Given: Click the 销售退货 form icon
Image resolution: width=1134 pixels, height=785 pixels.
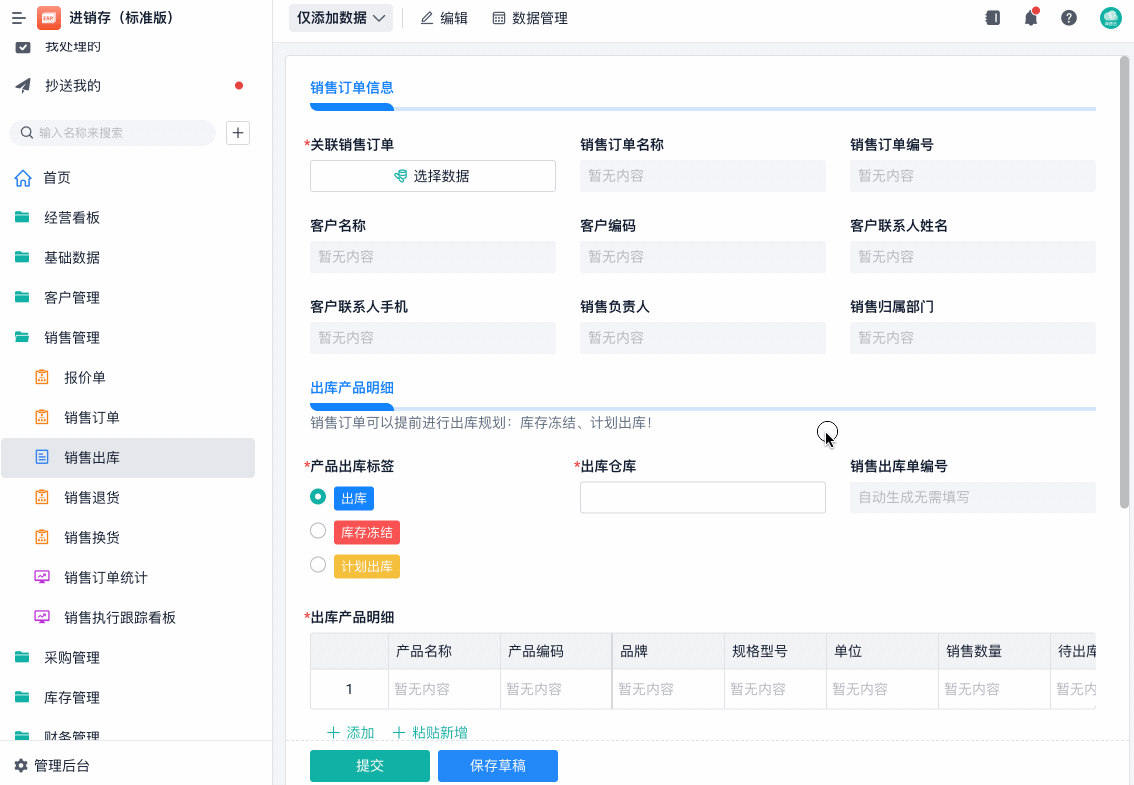Looking at the screenshot, I should pyautogui.click(x=42, y=497).
